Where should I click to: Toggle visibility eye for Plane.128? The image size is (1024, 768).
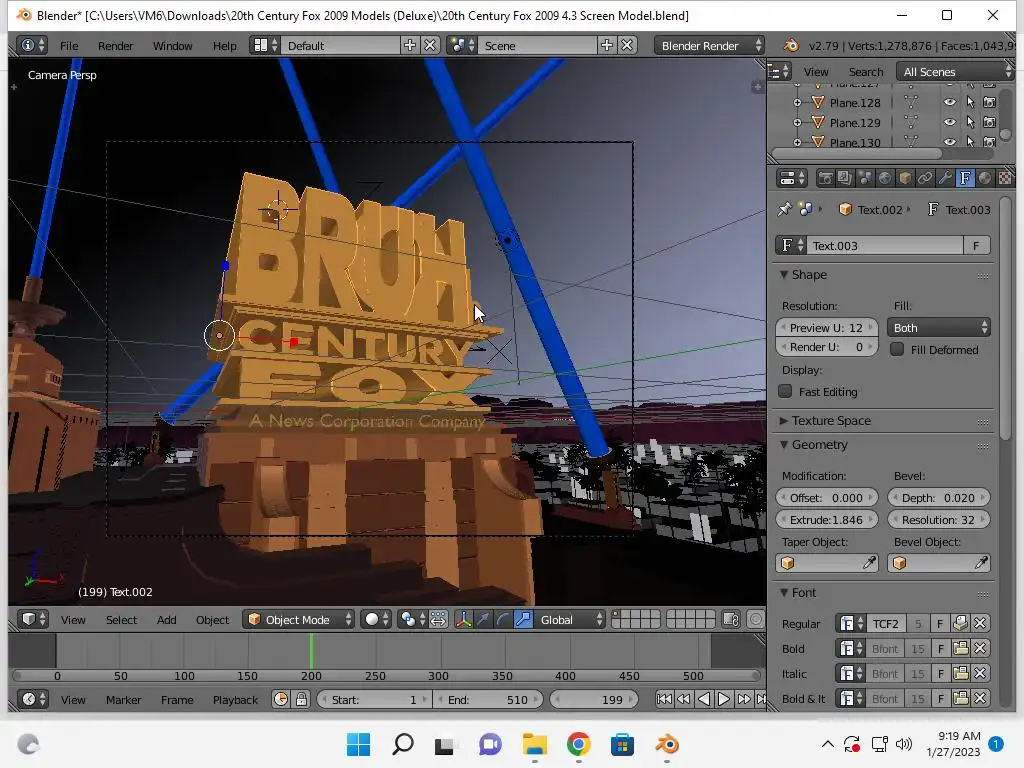950,102
